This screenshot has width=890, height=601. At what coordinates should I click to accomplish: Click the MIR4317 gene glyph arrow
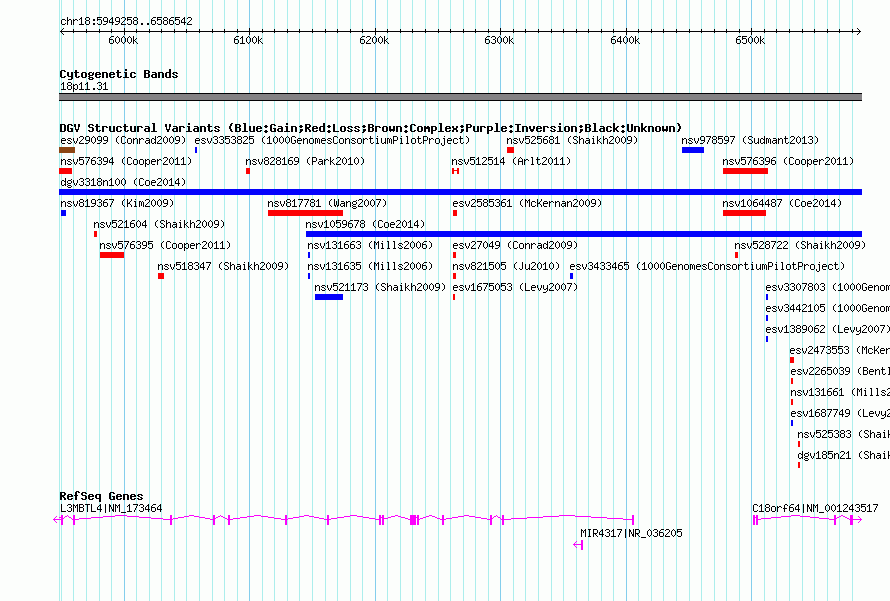tap(578, 545)
